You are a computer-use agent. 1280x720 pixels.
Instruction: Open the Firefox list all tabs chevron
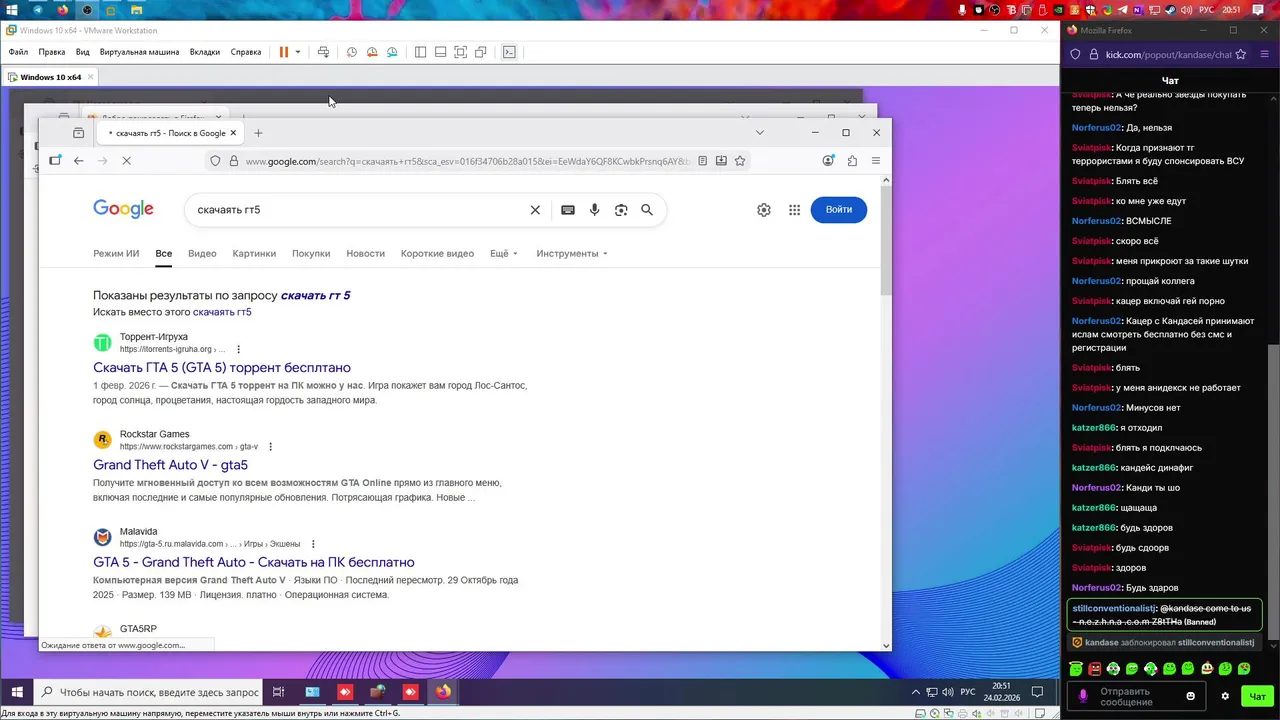tap(760, 132)
